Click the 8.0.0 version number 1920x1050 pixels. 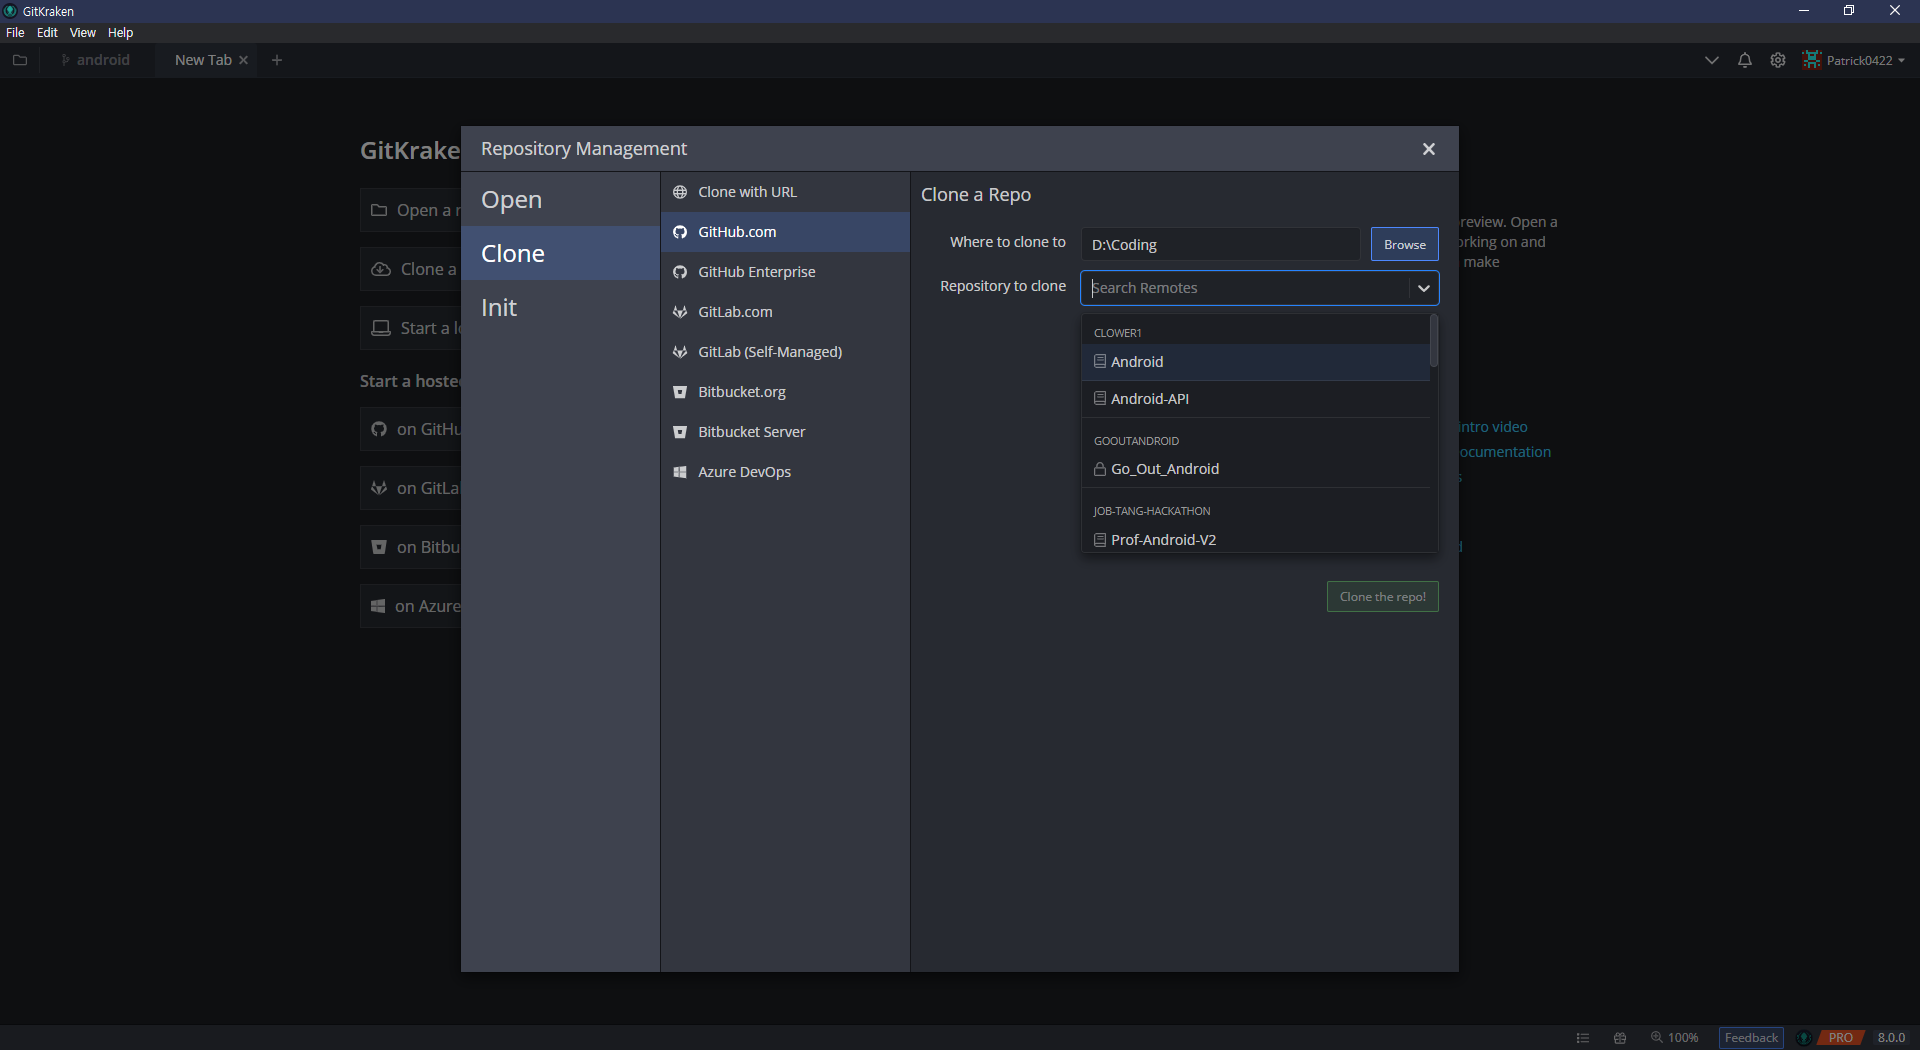pyautogui.click(x=1891, y=1038)
